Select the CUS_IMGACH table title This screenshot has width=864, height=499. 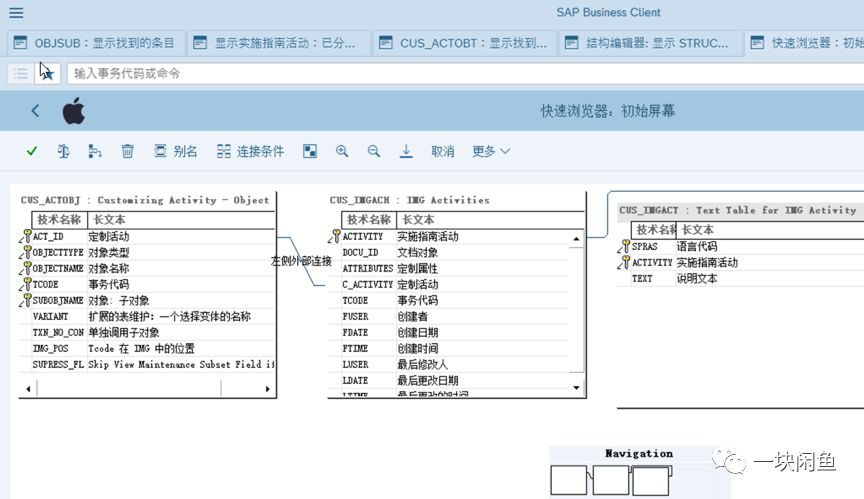point(409,200)
